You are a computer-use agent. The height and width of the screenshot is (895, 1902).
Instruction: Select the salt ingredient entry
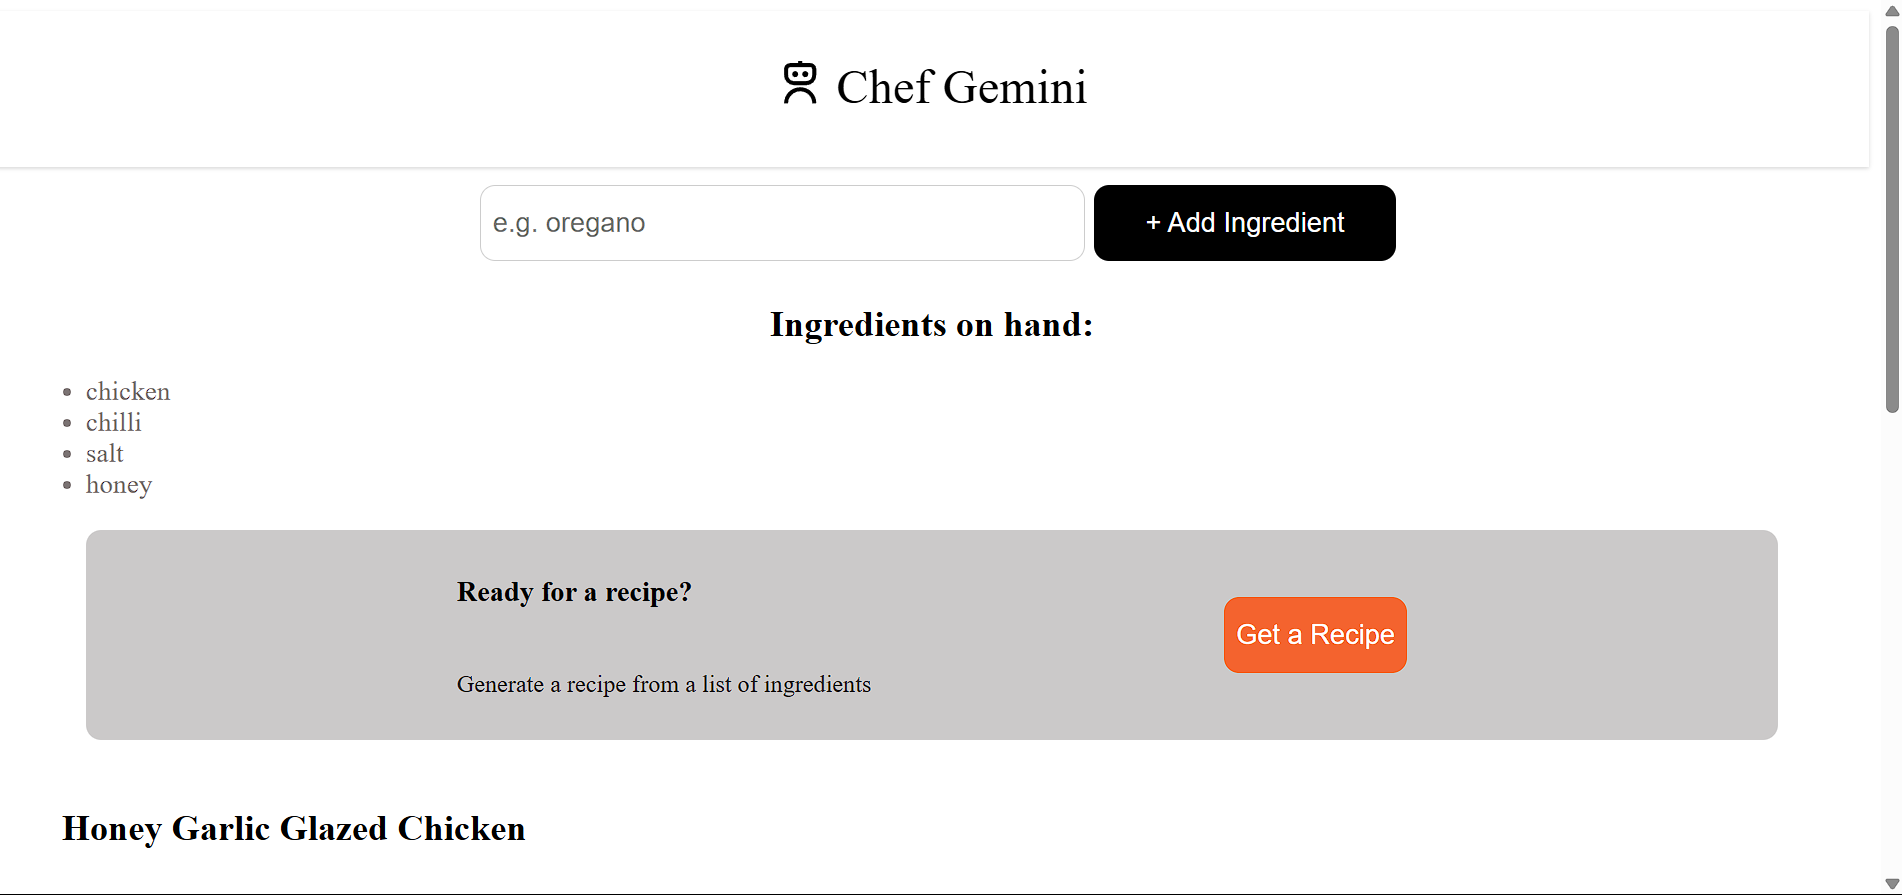[x=104, y=453]
